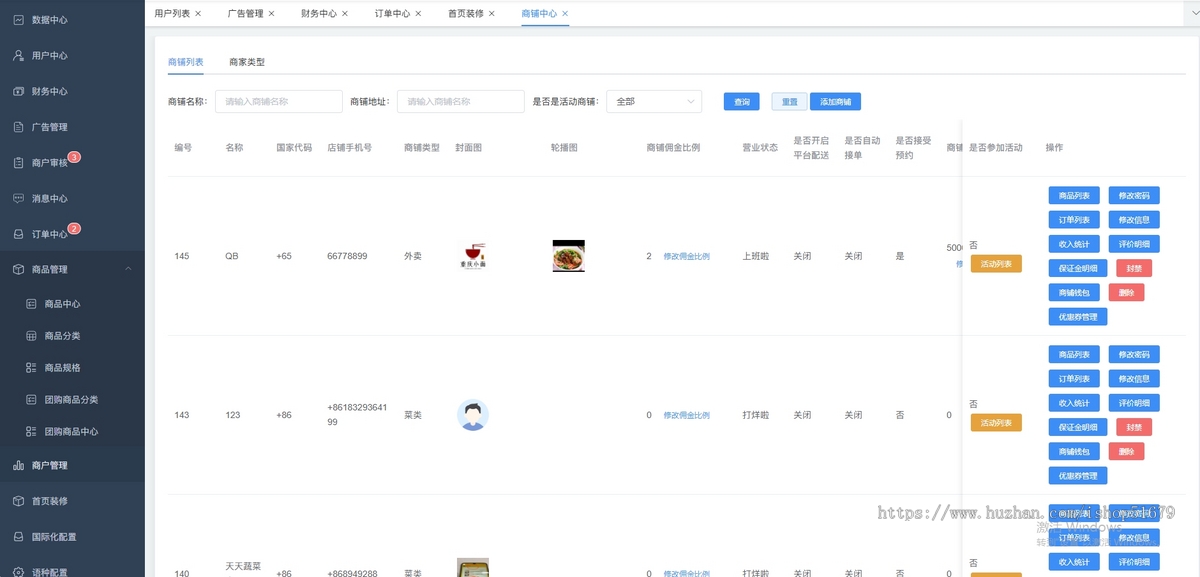Viewport: 1200px width, 577px height.
Task: Focus the 商铺地址 input field
Action: click(461, 102)
